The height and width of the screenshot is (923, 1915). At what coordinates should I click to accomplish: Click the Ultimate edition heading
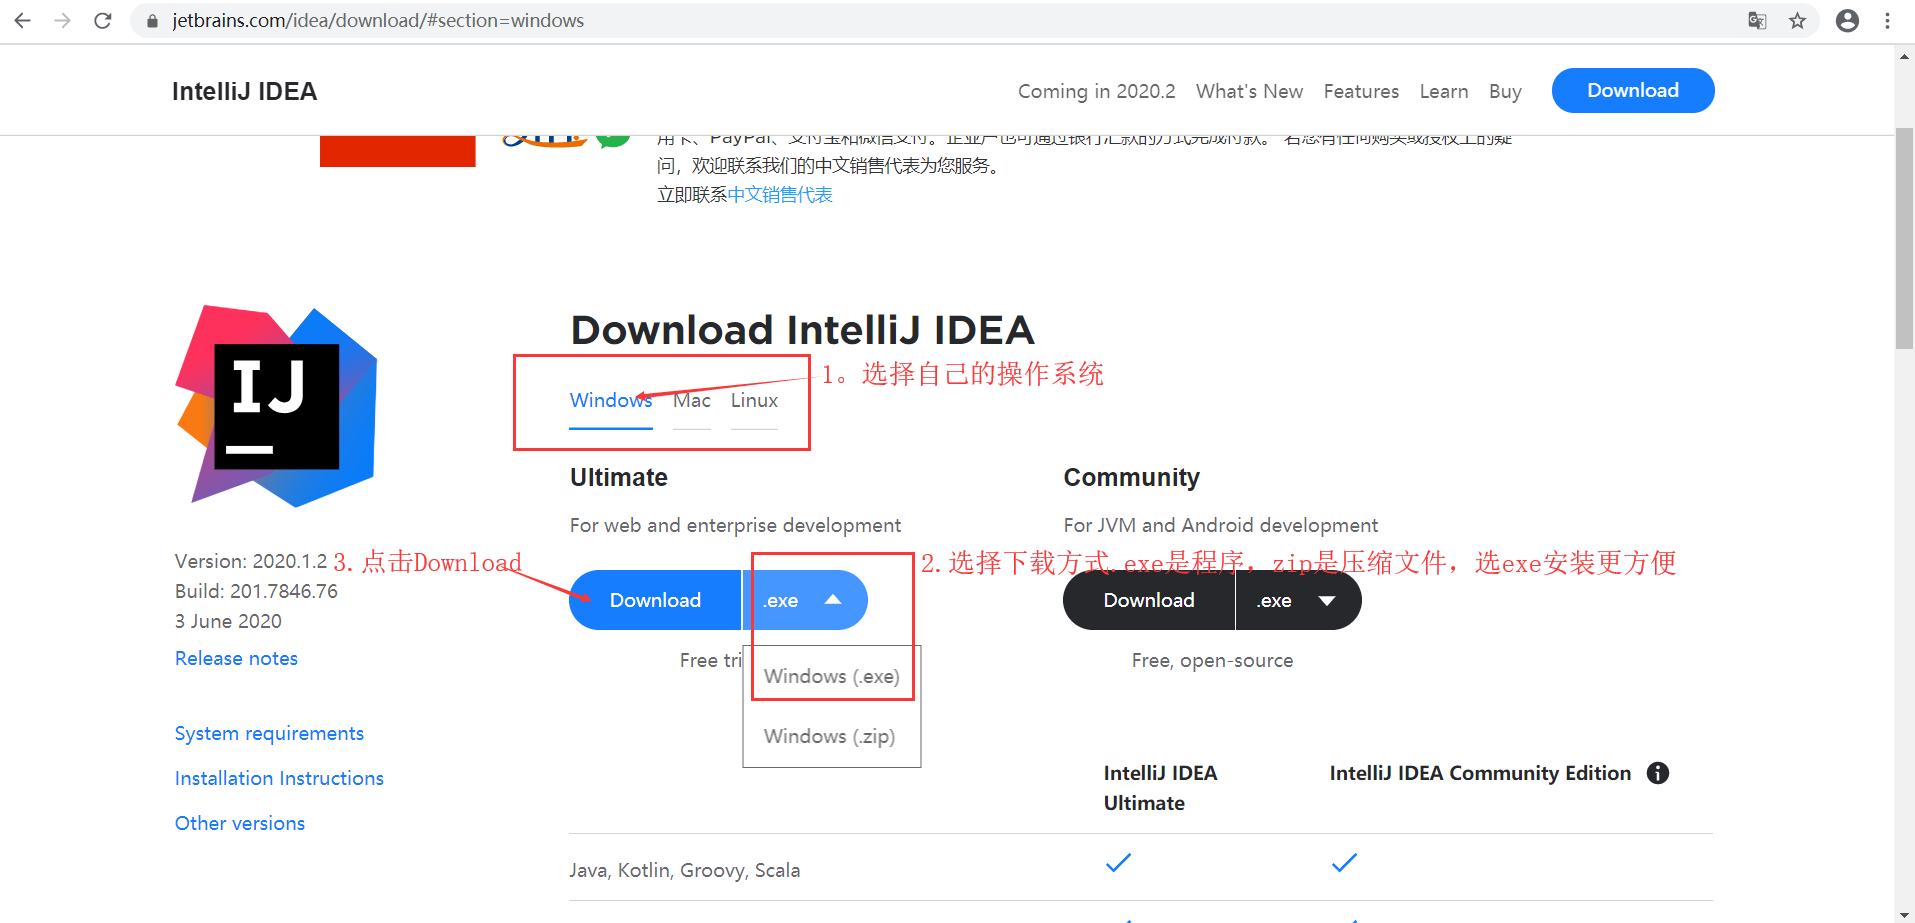[x=619, y=477]
